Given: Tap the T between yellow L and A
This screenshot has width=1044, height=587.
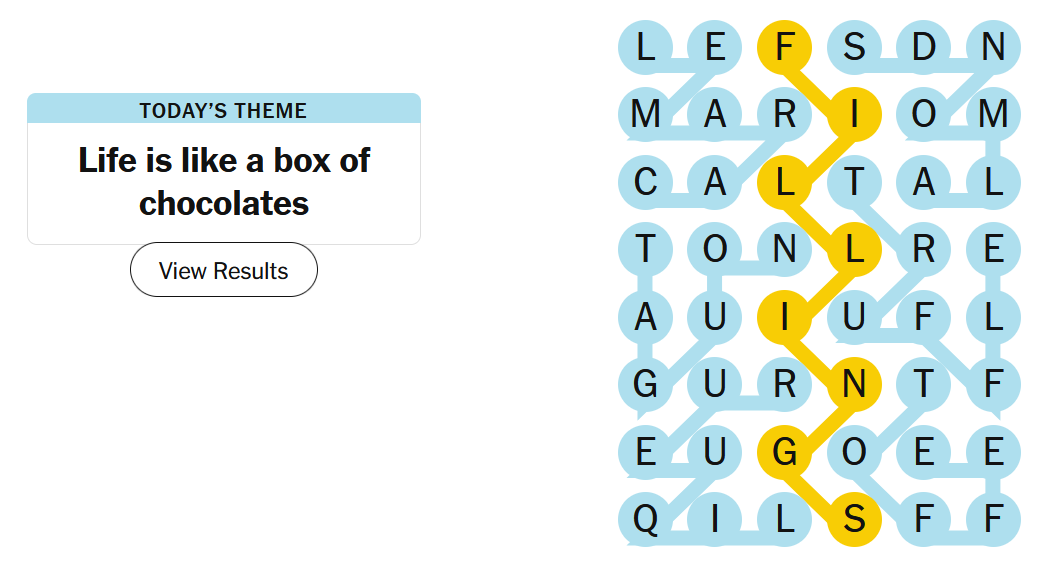Looking at the screenshot, I should click(x=854, y=182).
